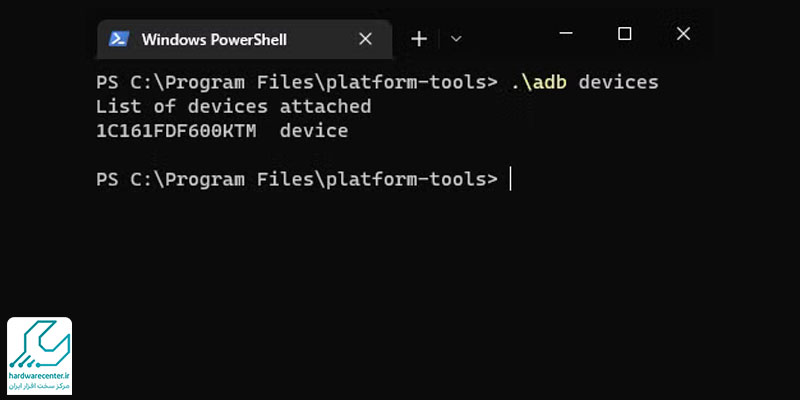The width and height of the screenshot is (800, 400).
Task: Close the terminal window
Action: pos(683,34)
